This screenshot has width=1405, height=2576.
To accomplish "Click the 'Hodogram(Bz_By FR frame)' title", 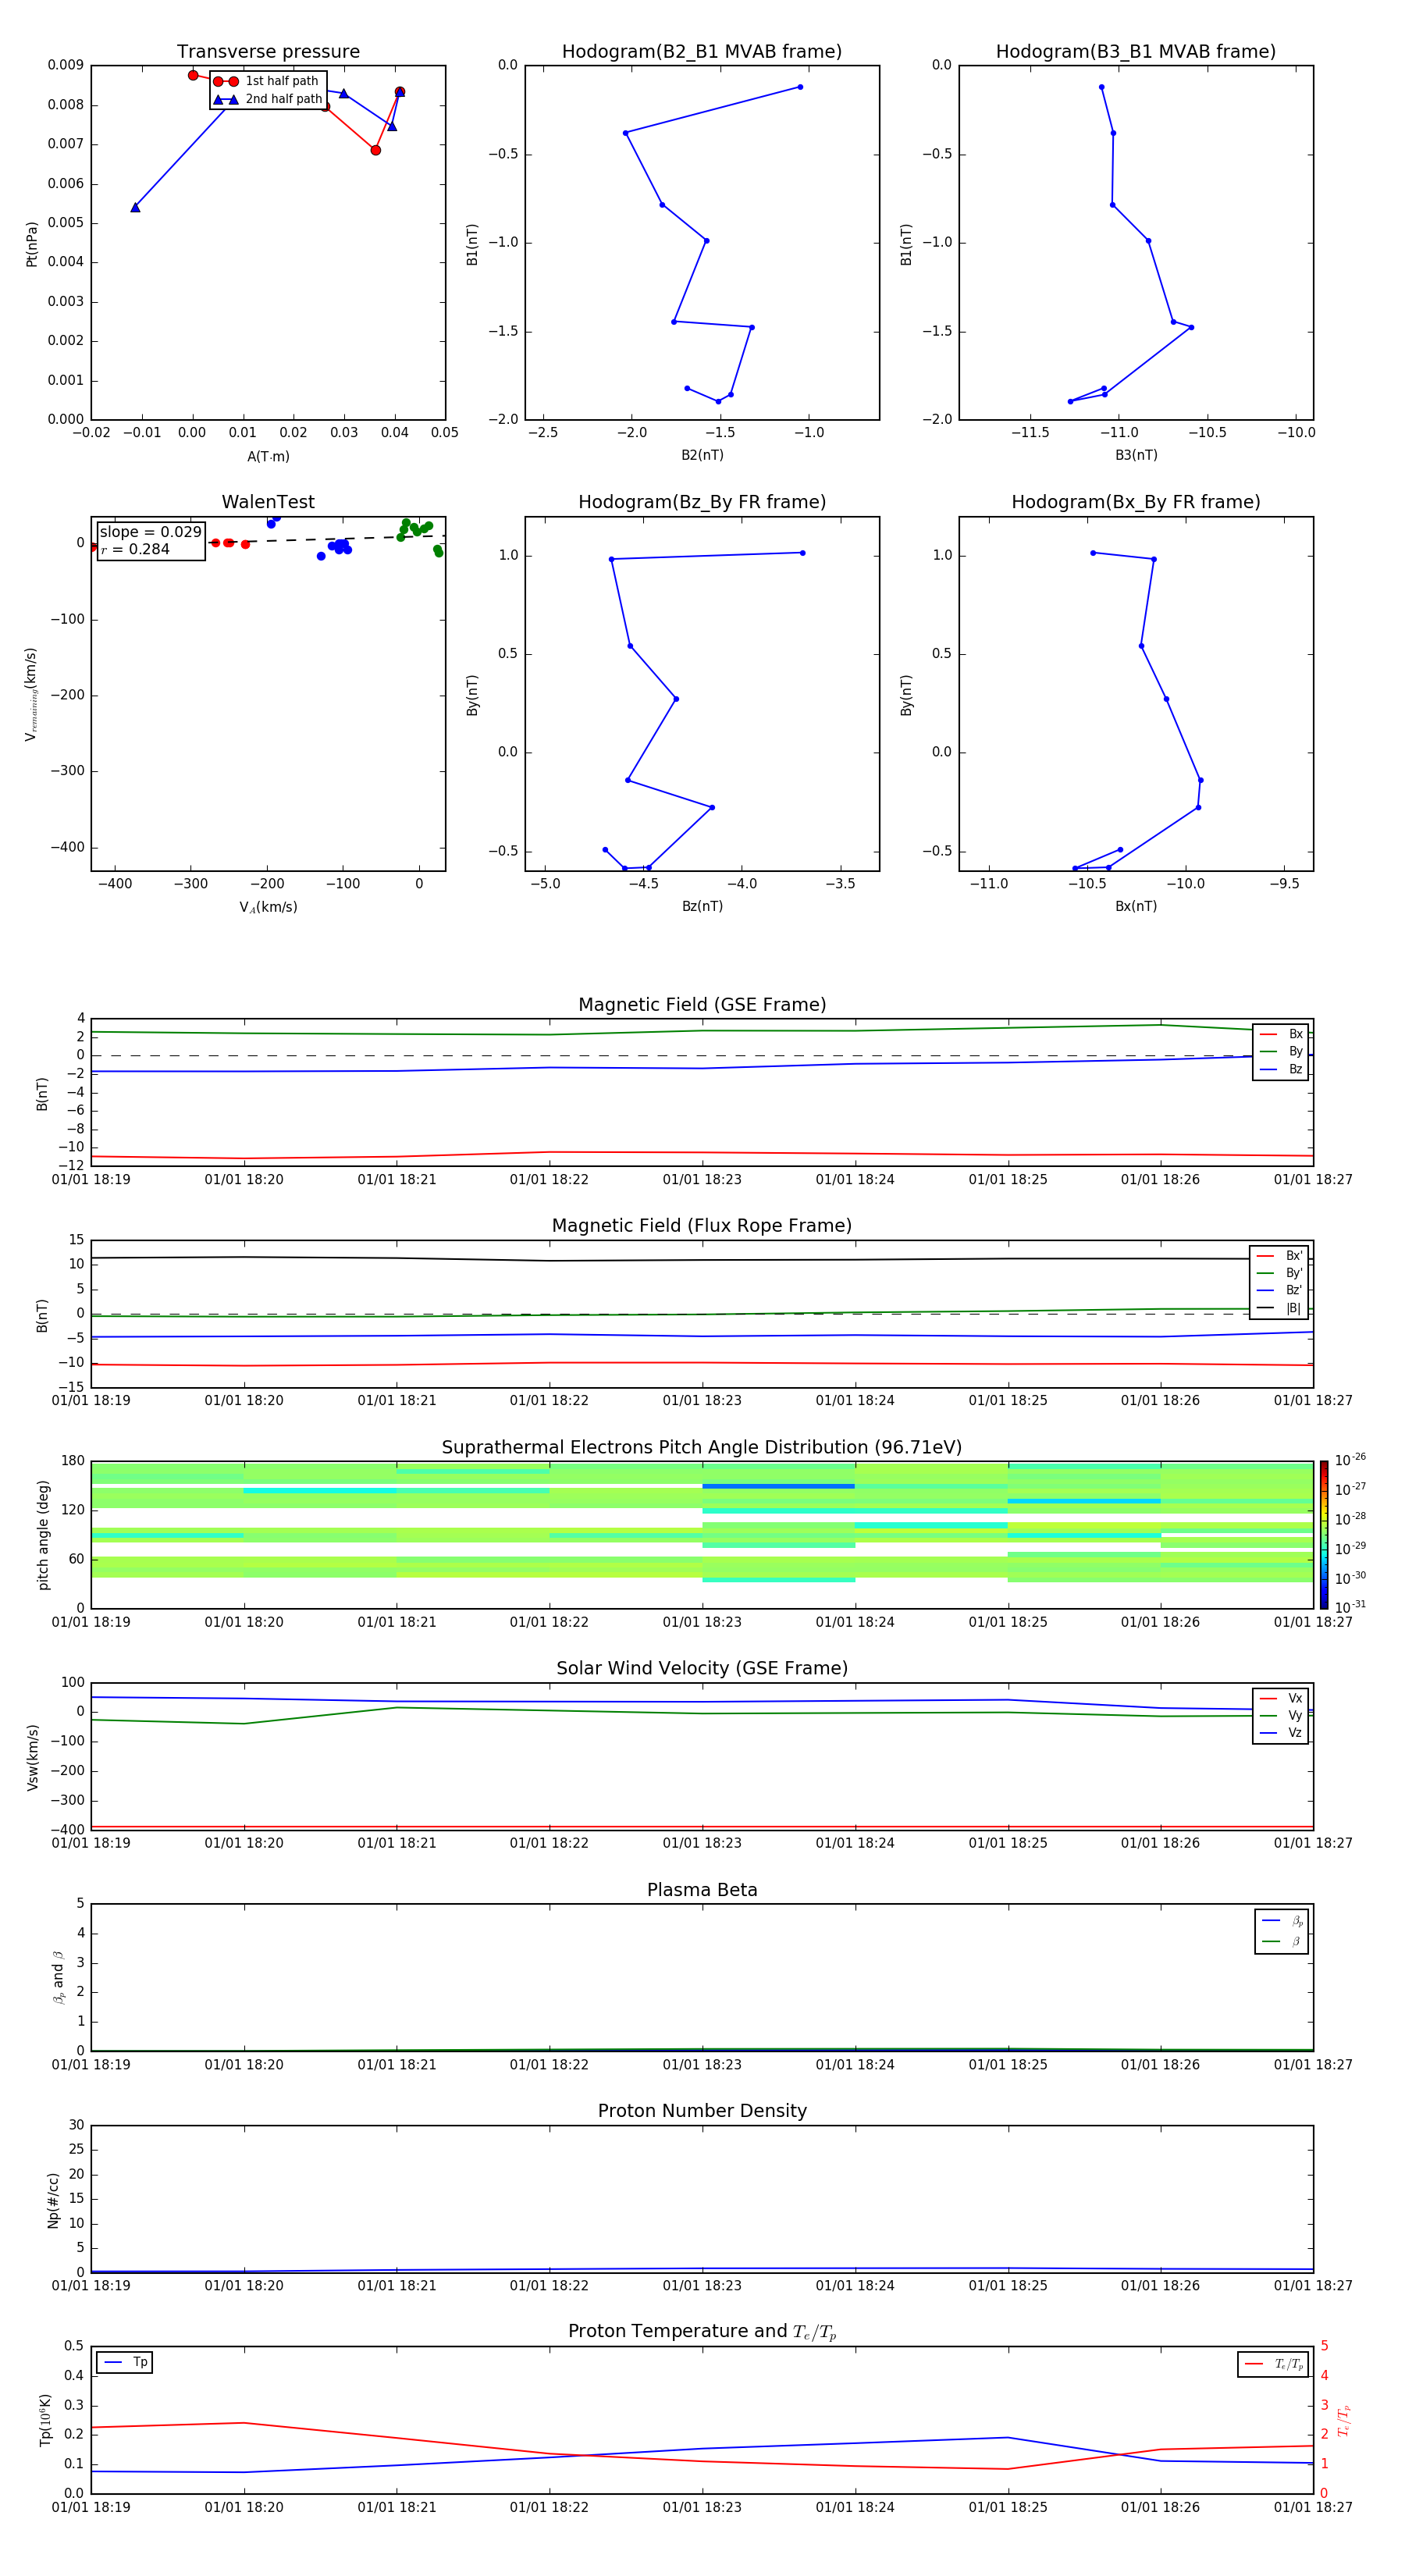I will (702, 502).
